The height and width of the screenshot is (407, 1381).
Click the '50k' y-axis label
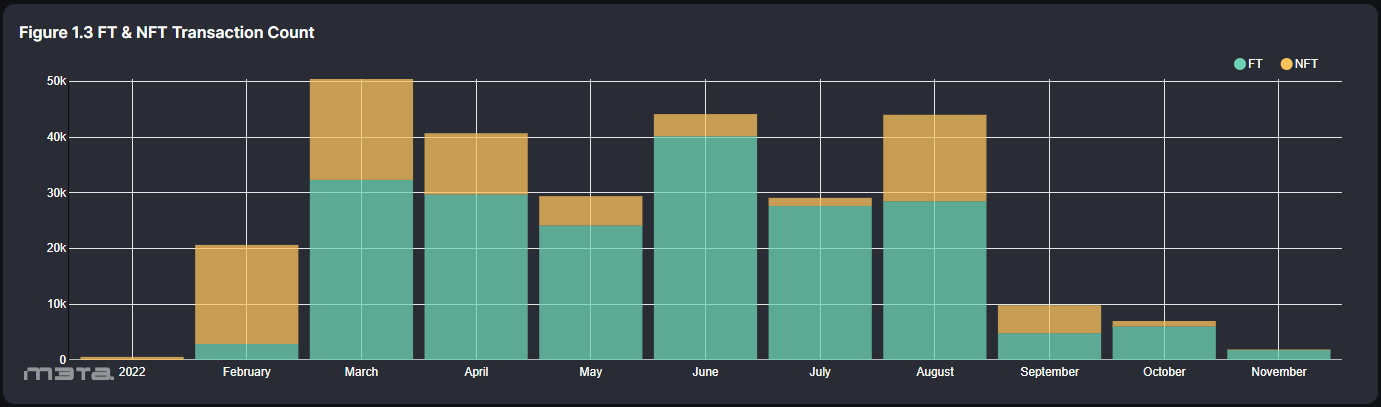(56, 81)
